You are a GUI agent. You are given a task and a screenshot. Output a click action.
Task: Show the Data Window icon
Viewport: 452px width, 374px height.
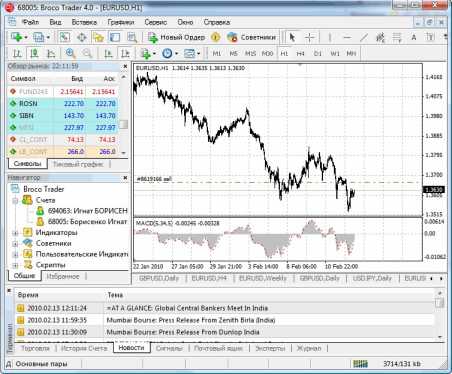coord(82,37)
